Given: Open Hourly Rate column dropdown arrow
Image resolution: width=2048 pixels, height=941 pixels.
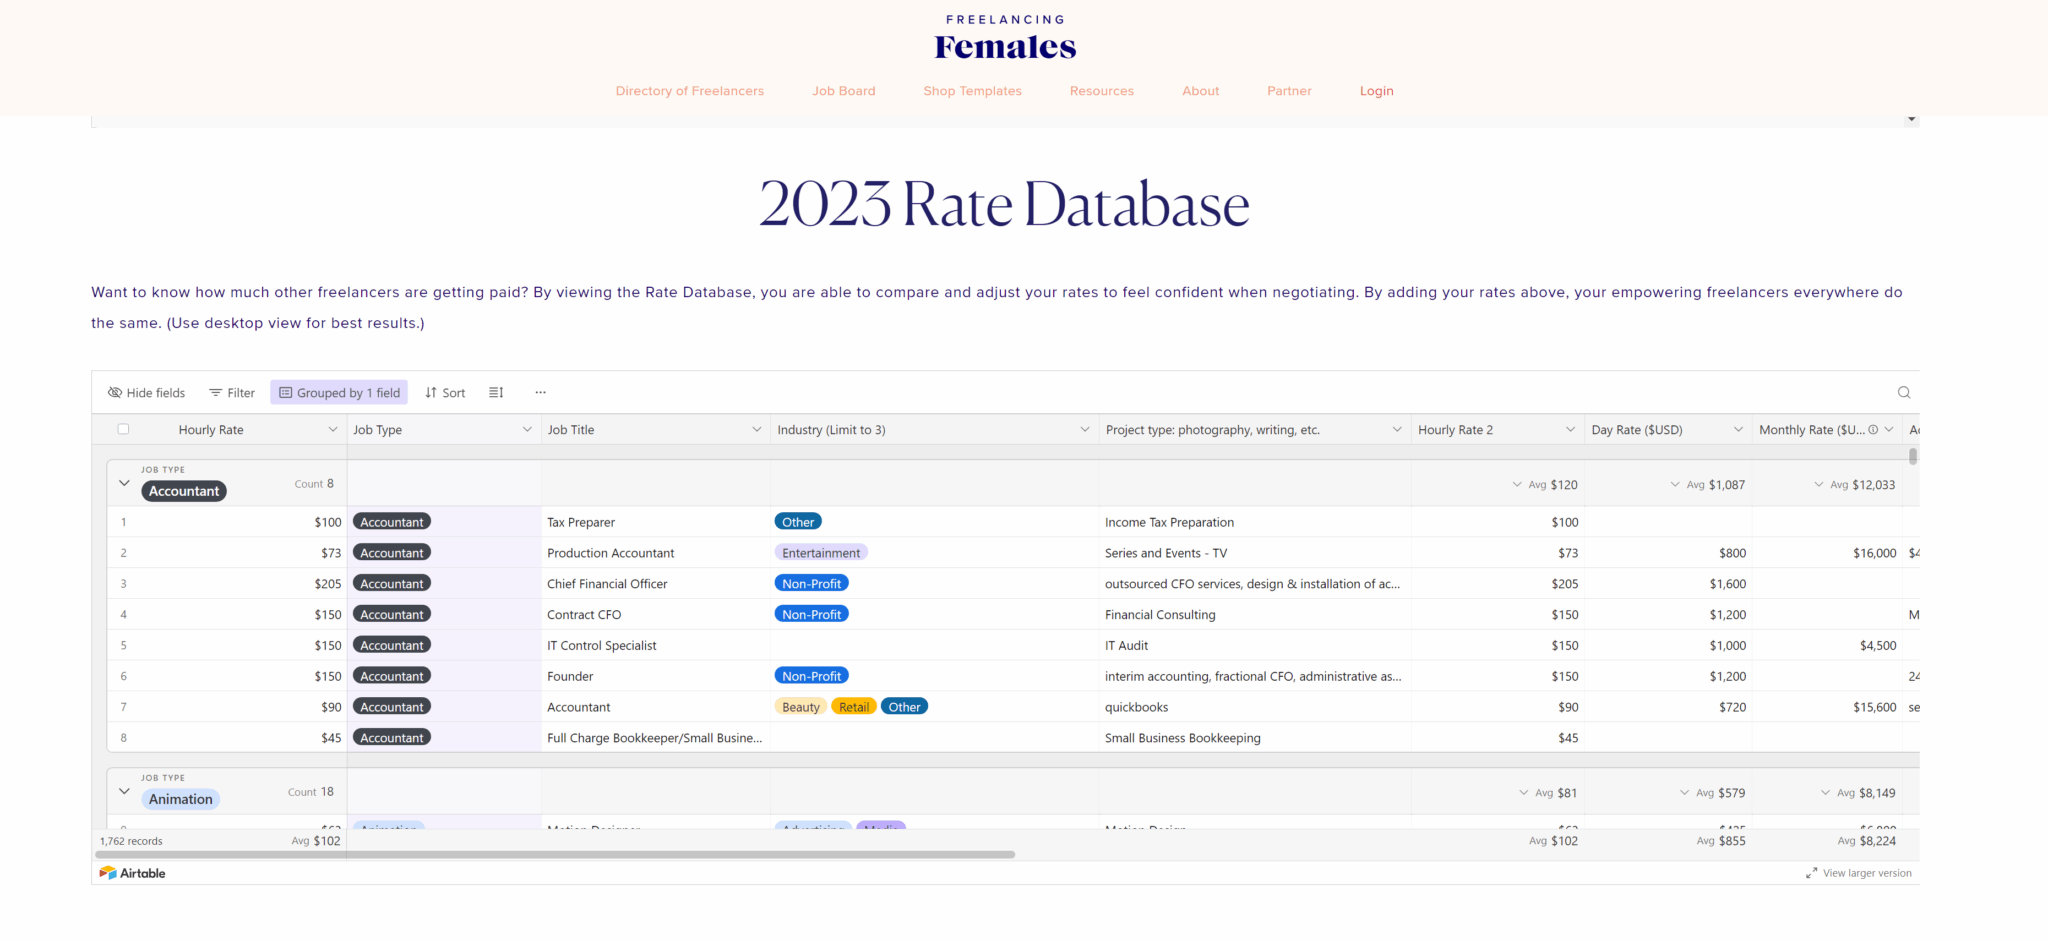Looking at the screenshot, I should point(333,430).
